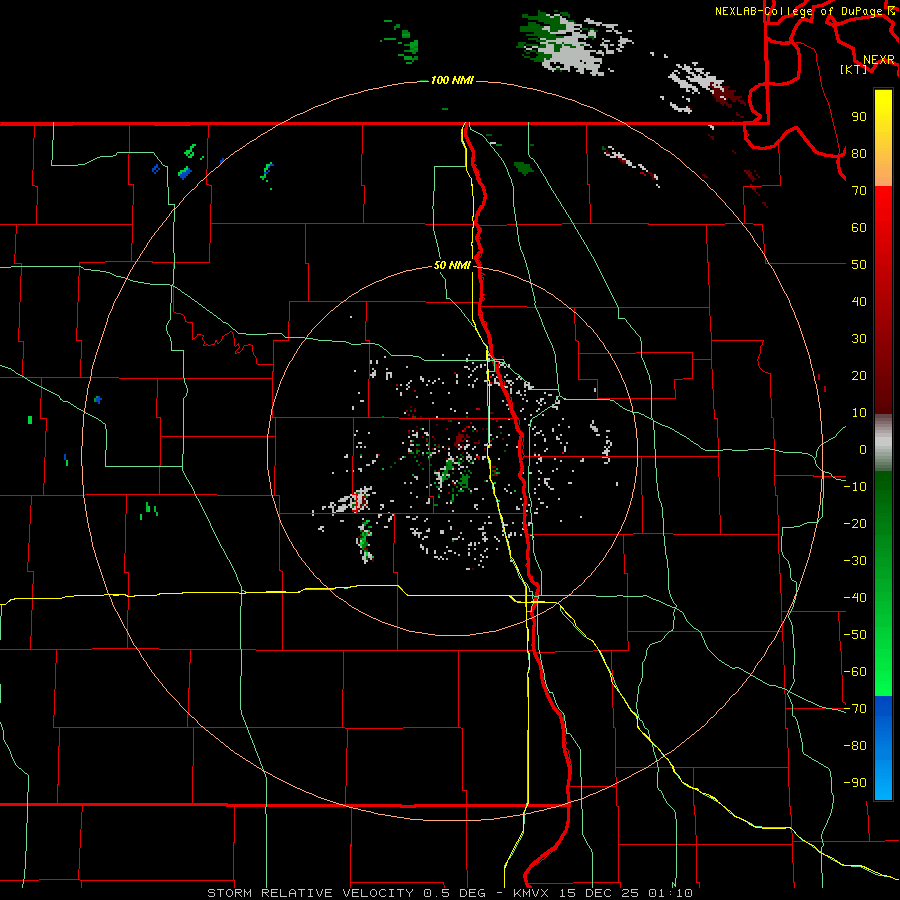Select the positive 10 knot scale label

859,413
